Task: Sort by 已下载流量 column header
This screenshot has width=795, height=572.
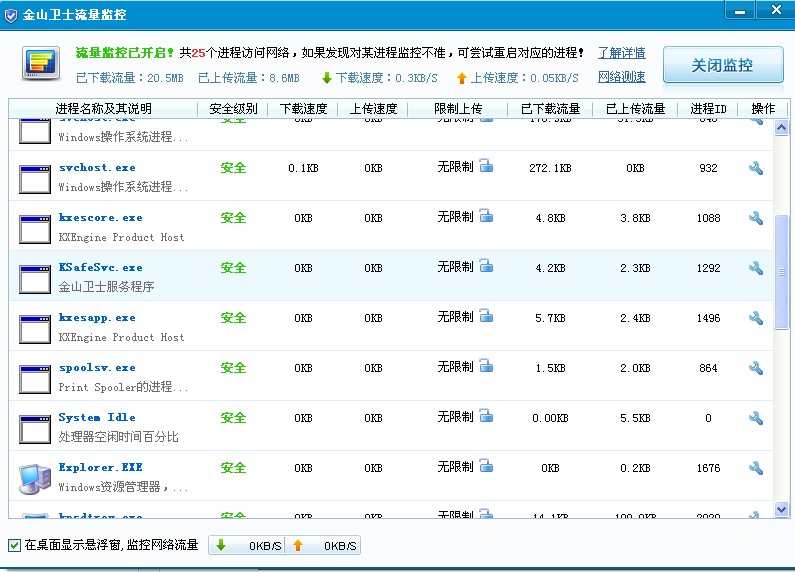Action: tap(550, 109)
